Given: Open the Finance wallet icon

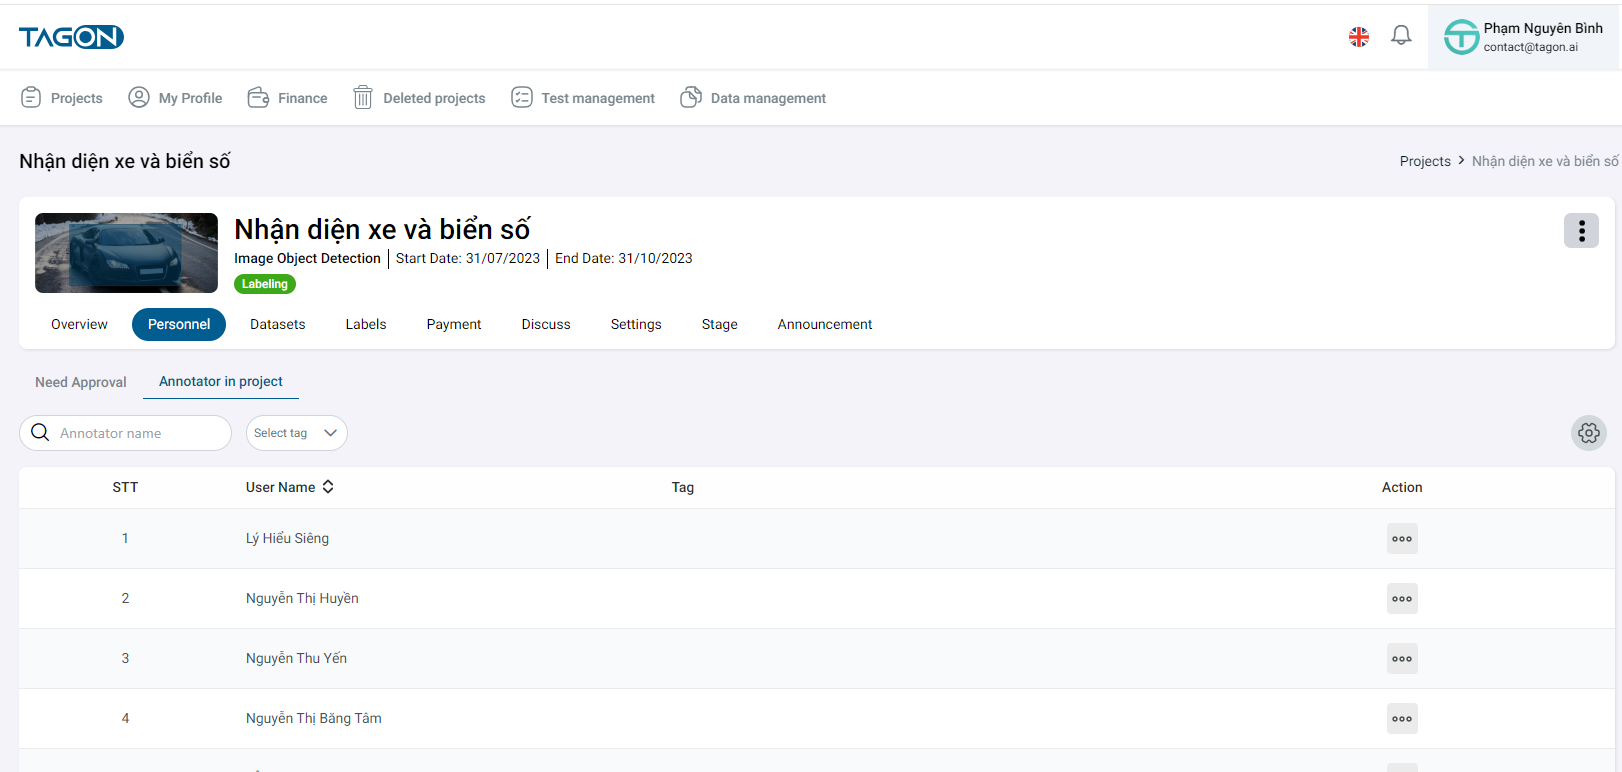Looking at the screenshot, I should [258, 97].
